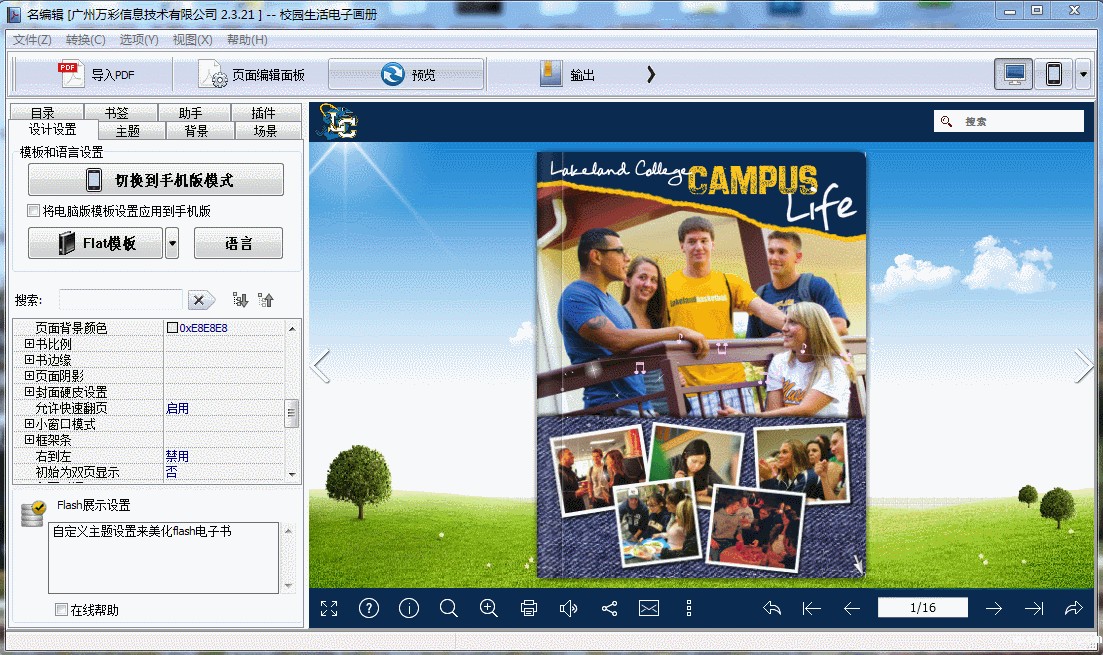Mute sound with the speaker icon
Viewport: 1103px width, 655px height.
point(569,608)
